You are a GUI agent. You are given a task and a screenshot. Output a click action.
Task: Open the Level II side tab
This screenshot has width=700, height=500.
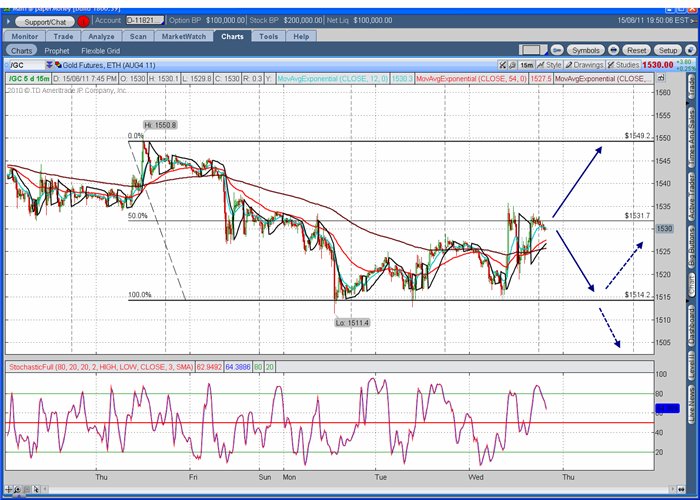(x=692, y=364)
